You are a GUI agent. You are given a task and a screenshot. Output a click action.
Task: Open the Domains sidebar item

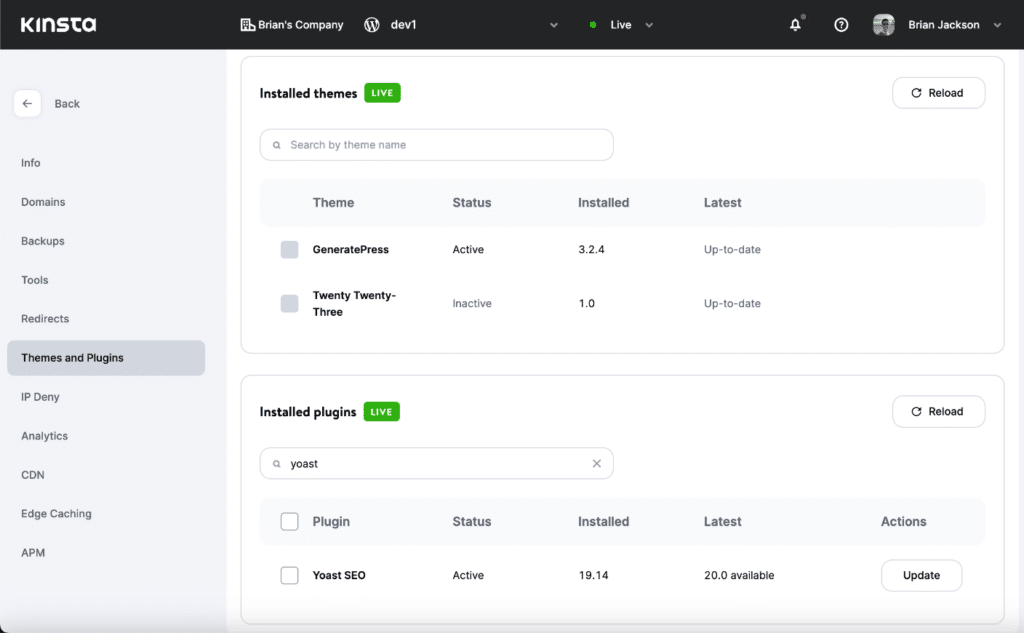tap(43, 202)
